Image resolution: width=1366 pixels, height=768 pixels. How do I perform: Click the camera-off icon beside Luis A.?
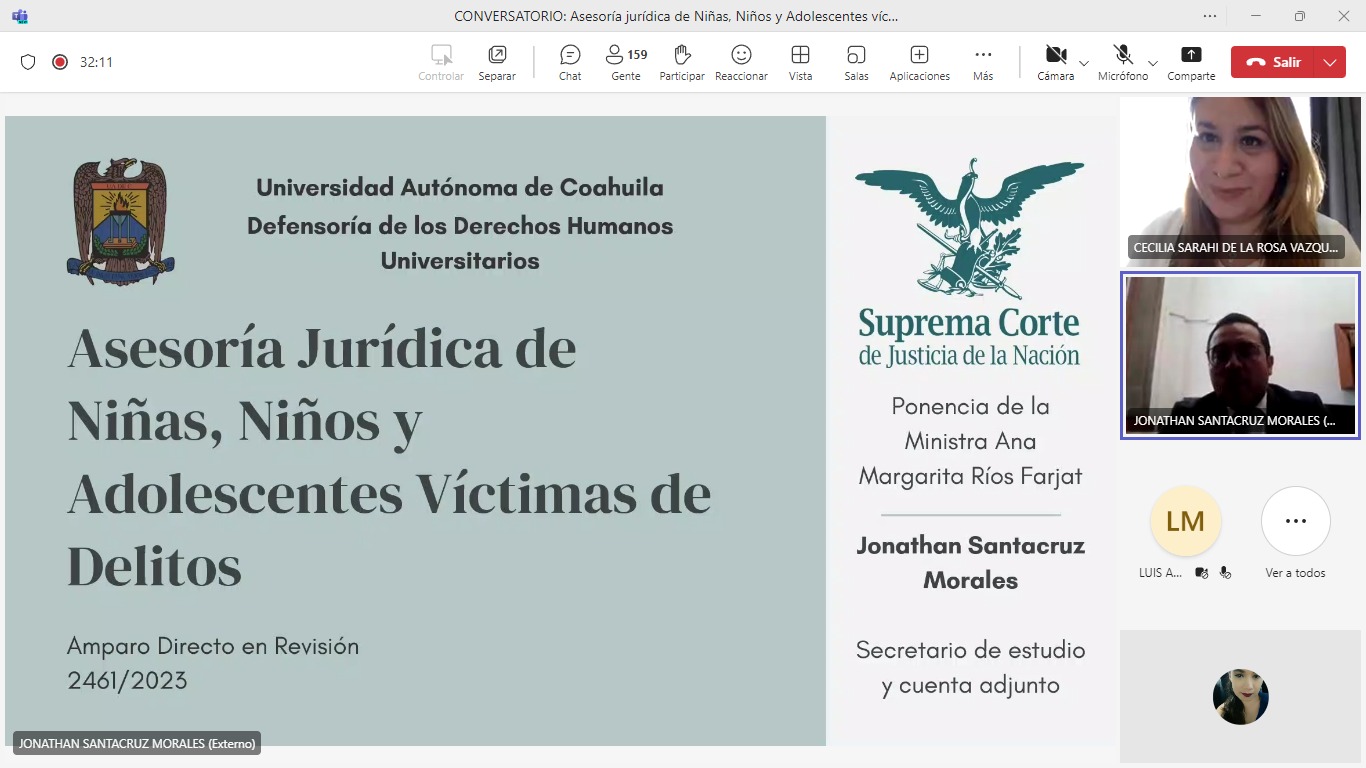[x=1202, y=573]
